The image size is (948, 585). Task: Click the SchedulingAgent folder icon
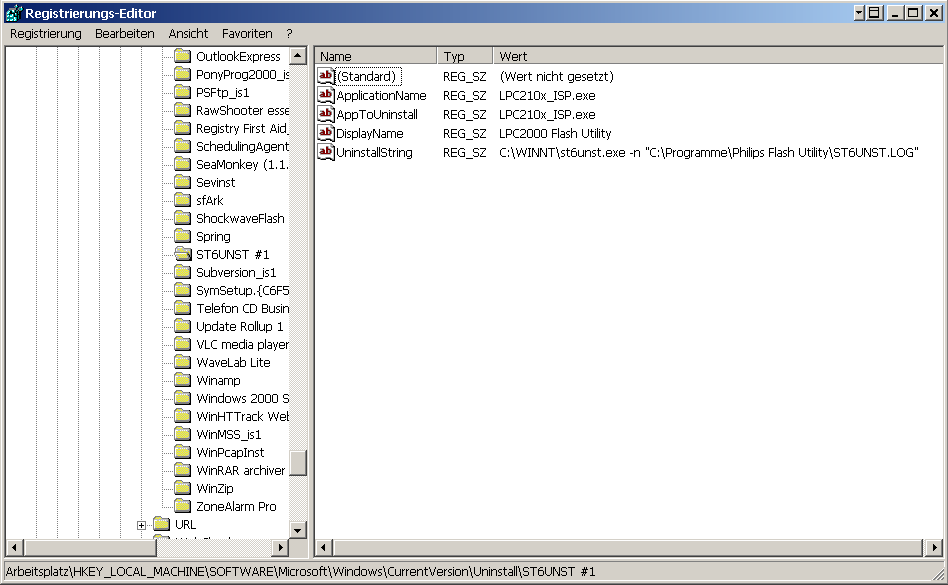[183, 146]
